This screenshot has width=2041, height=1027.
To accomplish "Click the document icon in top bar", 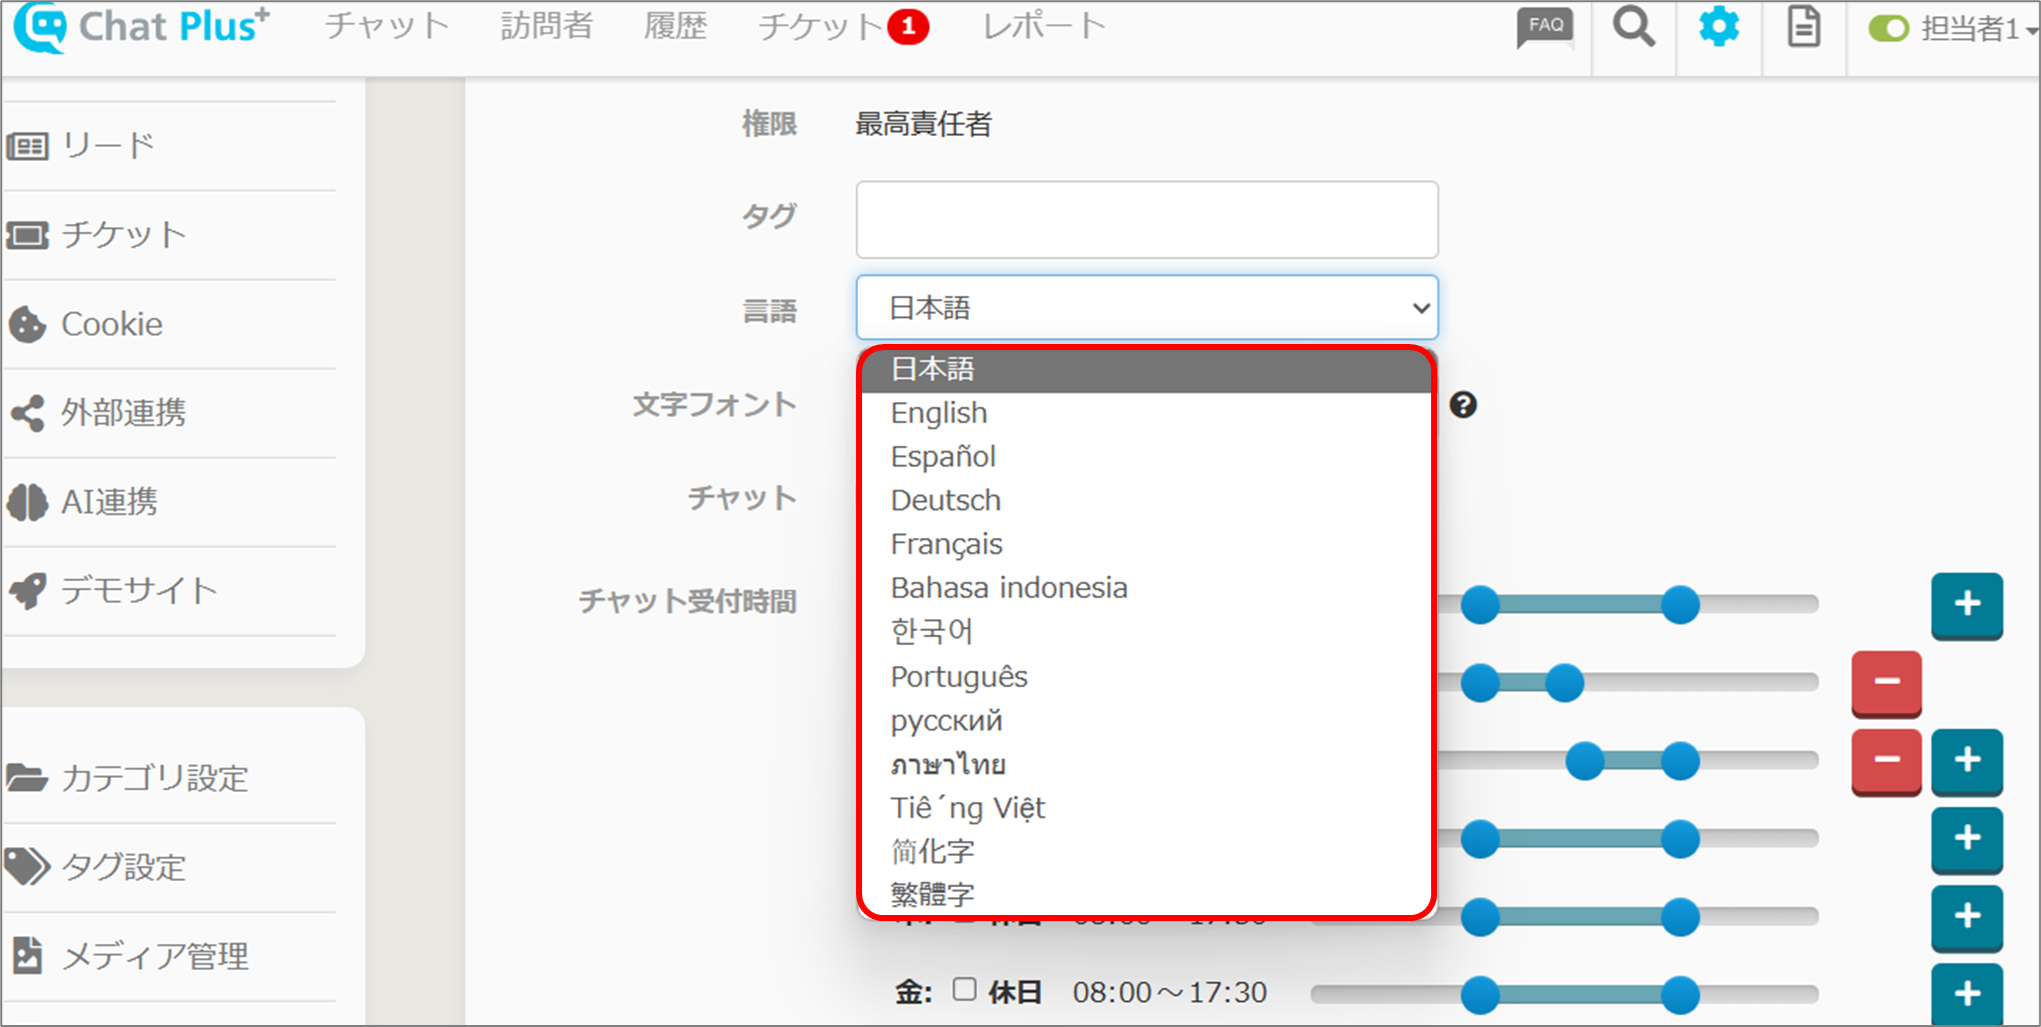I will coord(1803,27).
